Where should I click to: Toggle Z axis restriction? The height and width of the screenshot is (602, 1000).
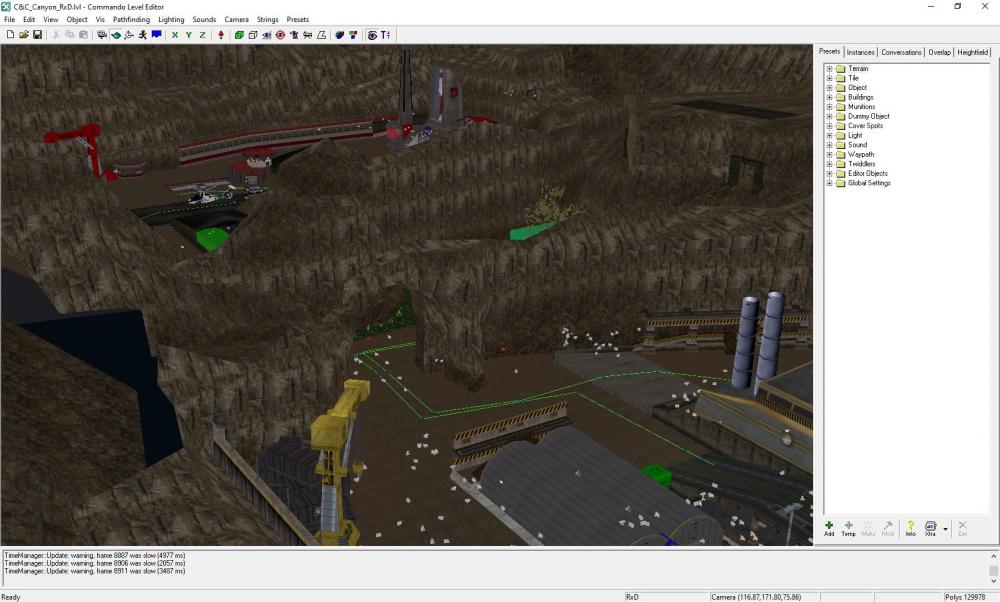click(x=203, y=35)
